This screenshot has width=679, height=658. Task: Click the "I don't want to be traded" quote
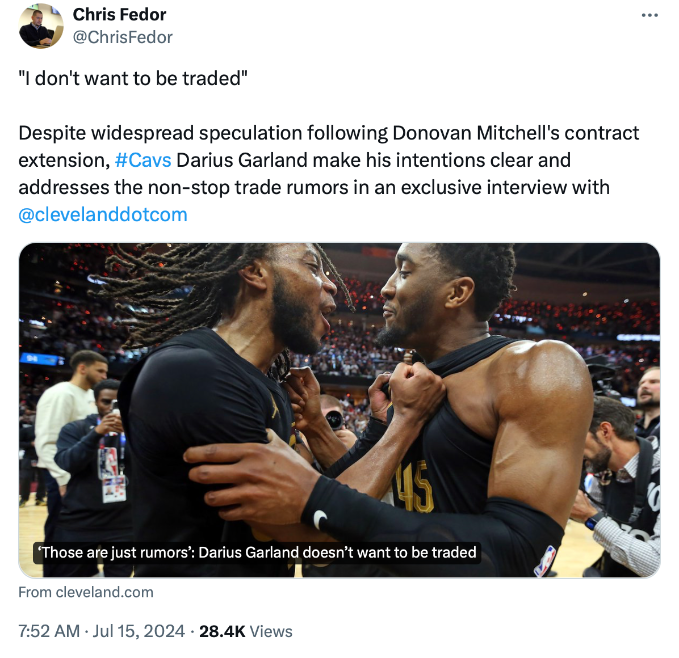click(133, 78)
